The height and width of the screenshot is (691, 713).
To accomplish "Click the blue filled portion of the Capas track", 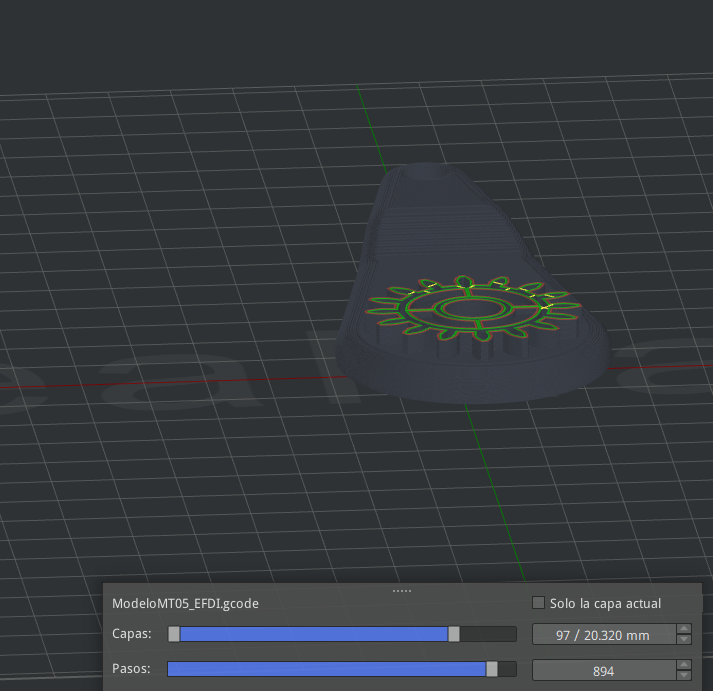I will tap(312, 634).
